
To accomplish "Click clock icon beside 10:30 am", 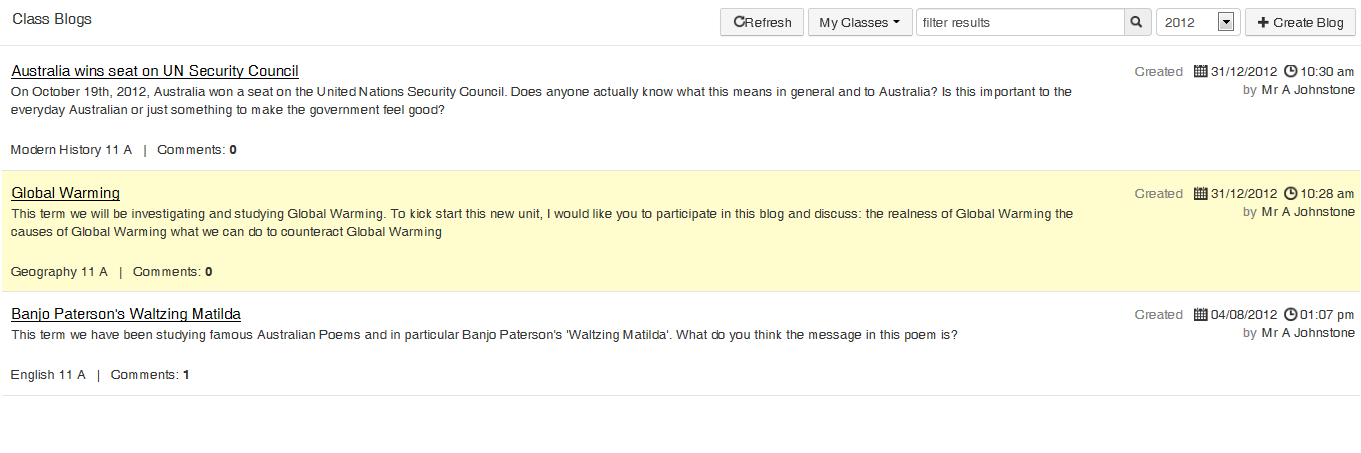I will tap(1290, 72).
